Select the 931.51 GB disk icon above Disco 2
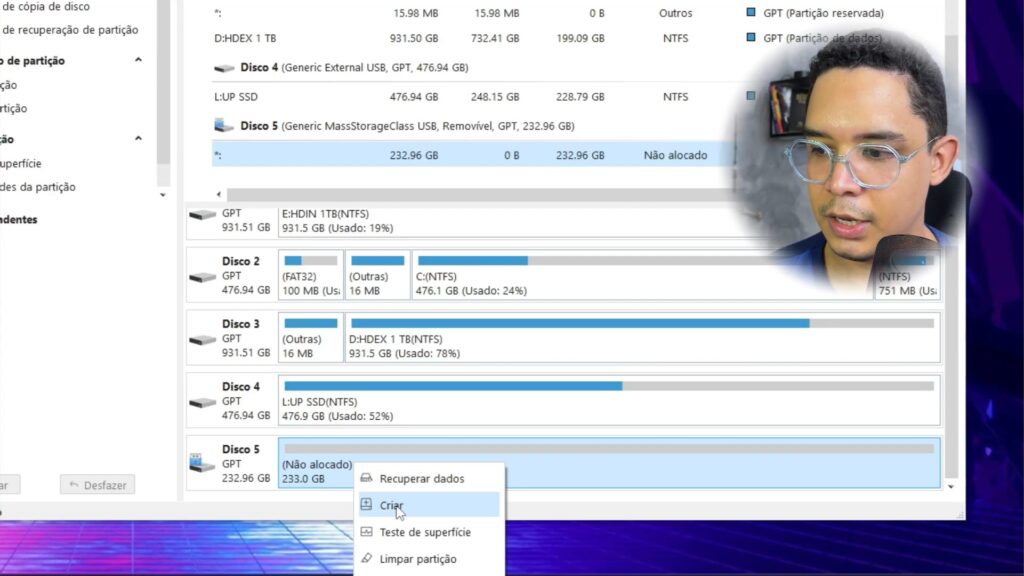The width and height of the screenshot is (1024, 576). [x=202, y=214]
